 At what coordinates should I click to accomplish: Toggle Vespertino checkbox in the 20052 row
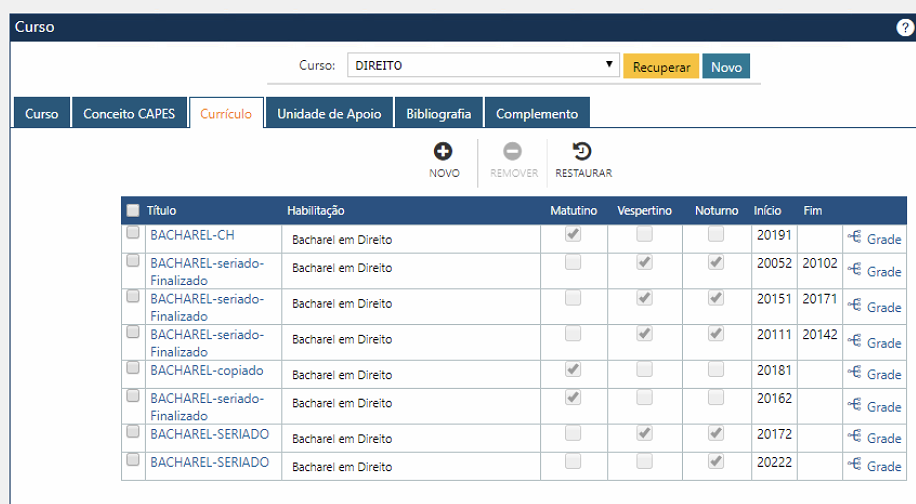pyautogui.click(x=644, y=262)
